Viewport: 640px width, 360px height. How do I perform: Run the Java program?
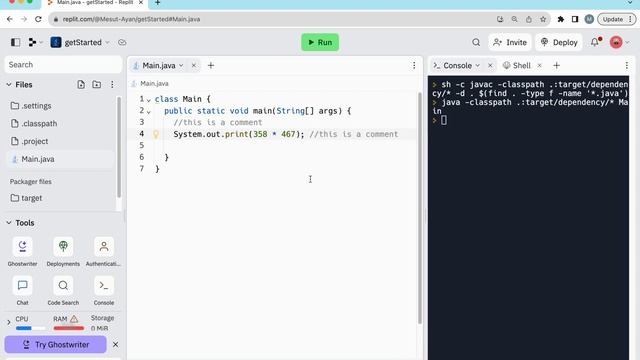click(x=320, y=42)
